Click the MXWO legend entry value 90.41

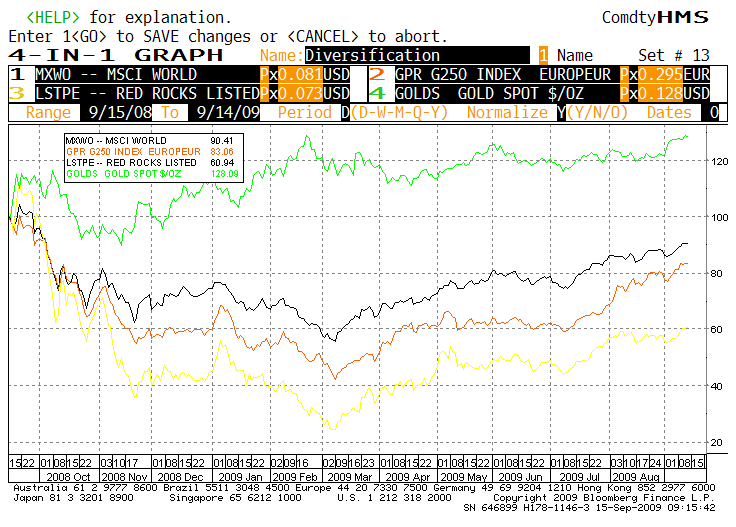[x=222, y=141]
